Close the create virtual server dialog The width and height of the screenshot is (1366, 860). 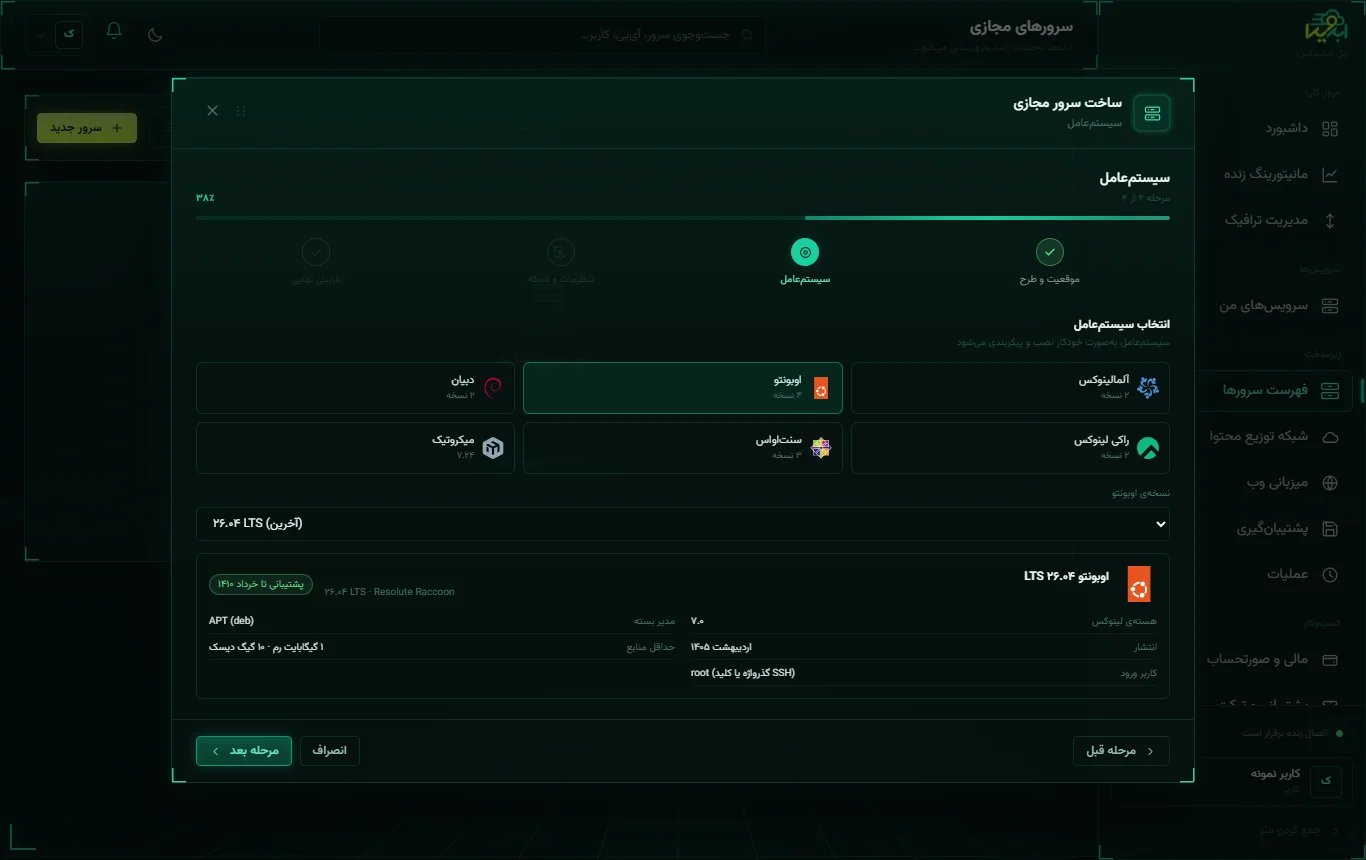coord(212,111)
